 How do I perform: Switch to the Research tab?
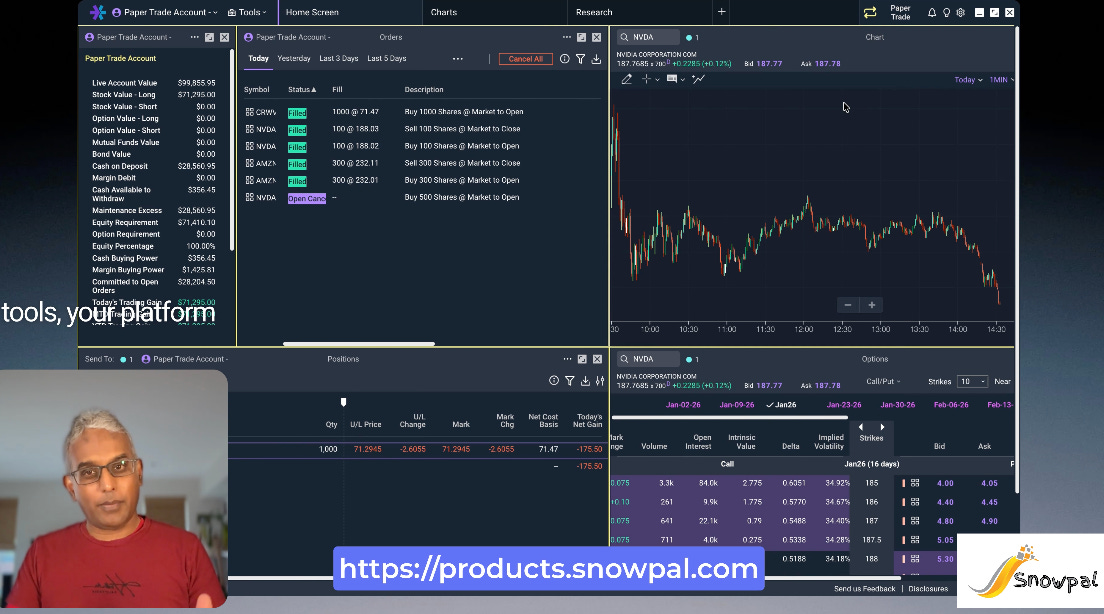(x=594, y=12)
